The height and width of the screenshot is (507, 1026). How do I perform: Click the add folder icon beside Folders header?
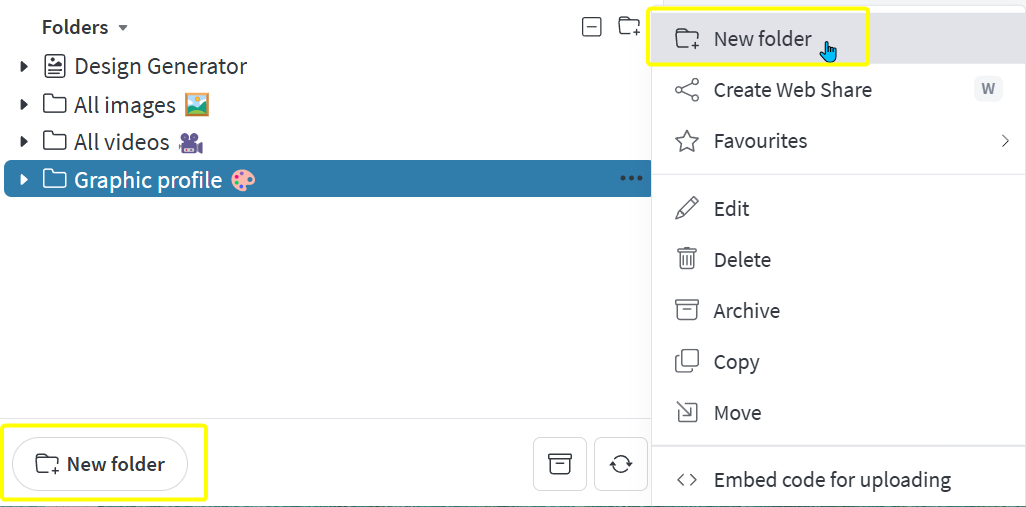[629, 27]
